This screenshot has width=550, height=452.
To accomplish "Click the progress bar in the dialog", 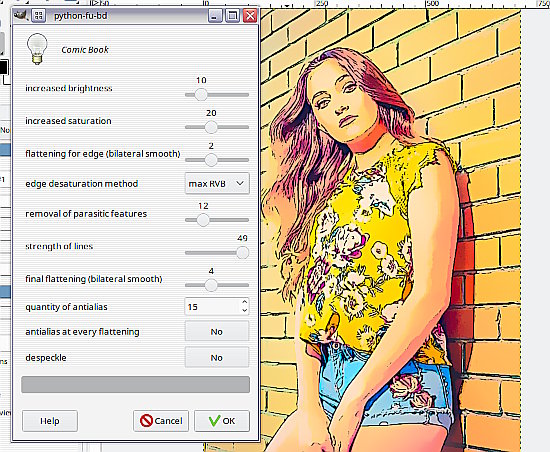I will click(x=135, y=385).
